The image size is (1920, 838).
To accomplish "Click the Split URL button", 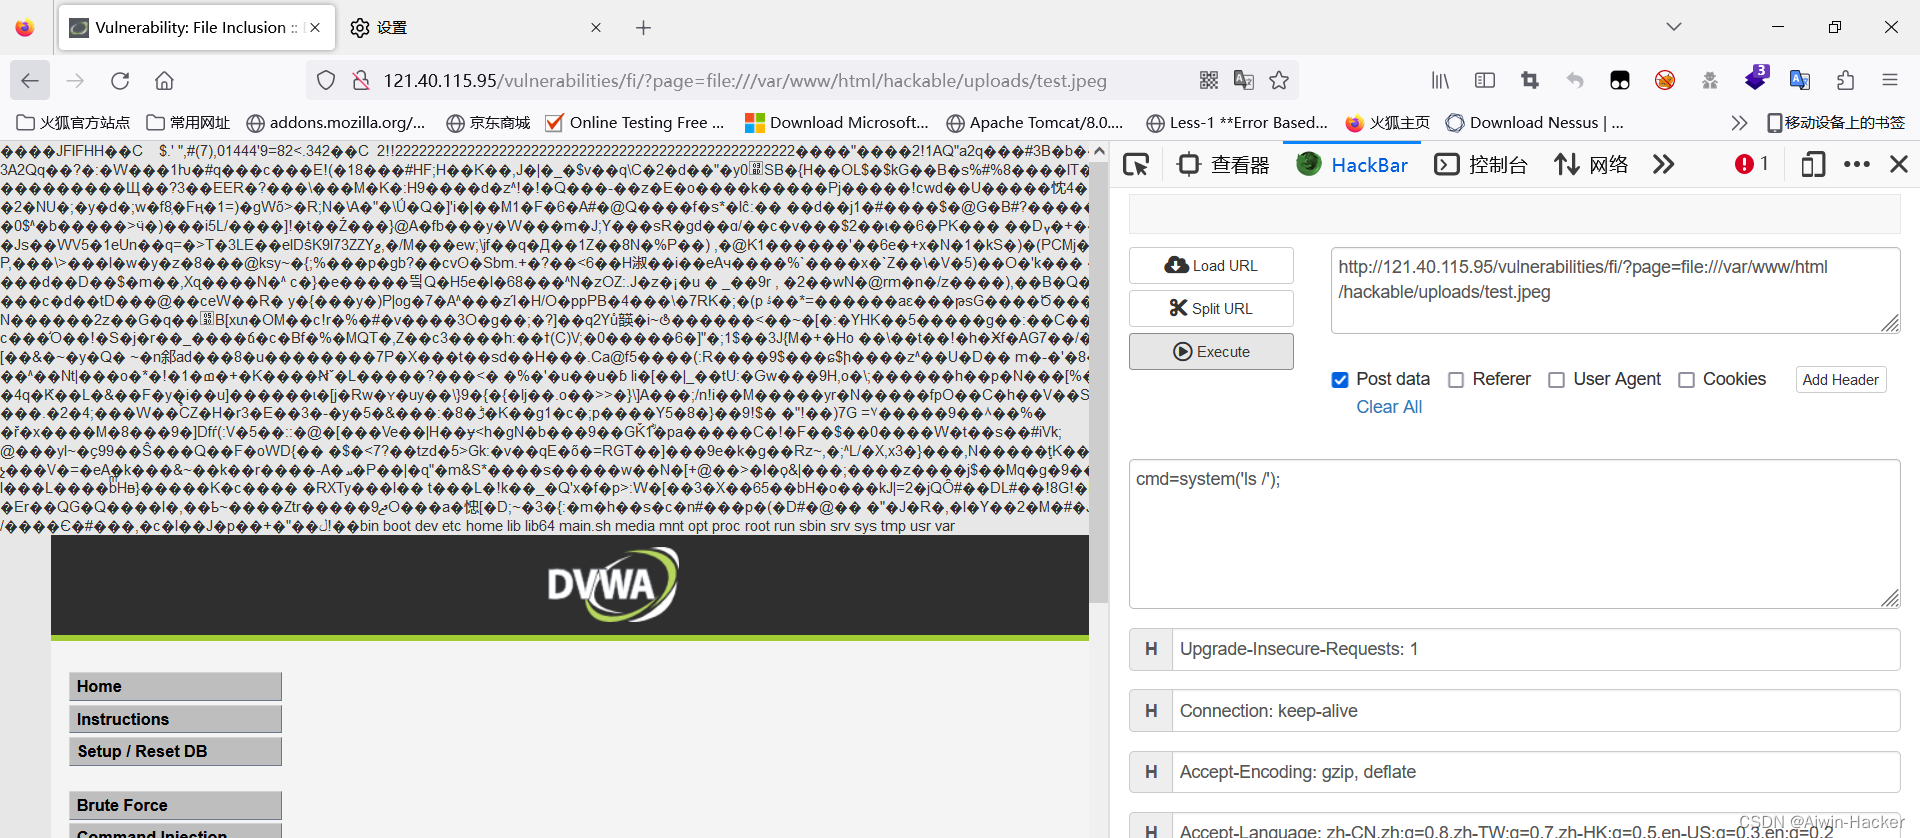I will (1211, 308).
